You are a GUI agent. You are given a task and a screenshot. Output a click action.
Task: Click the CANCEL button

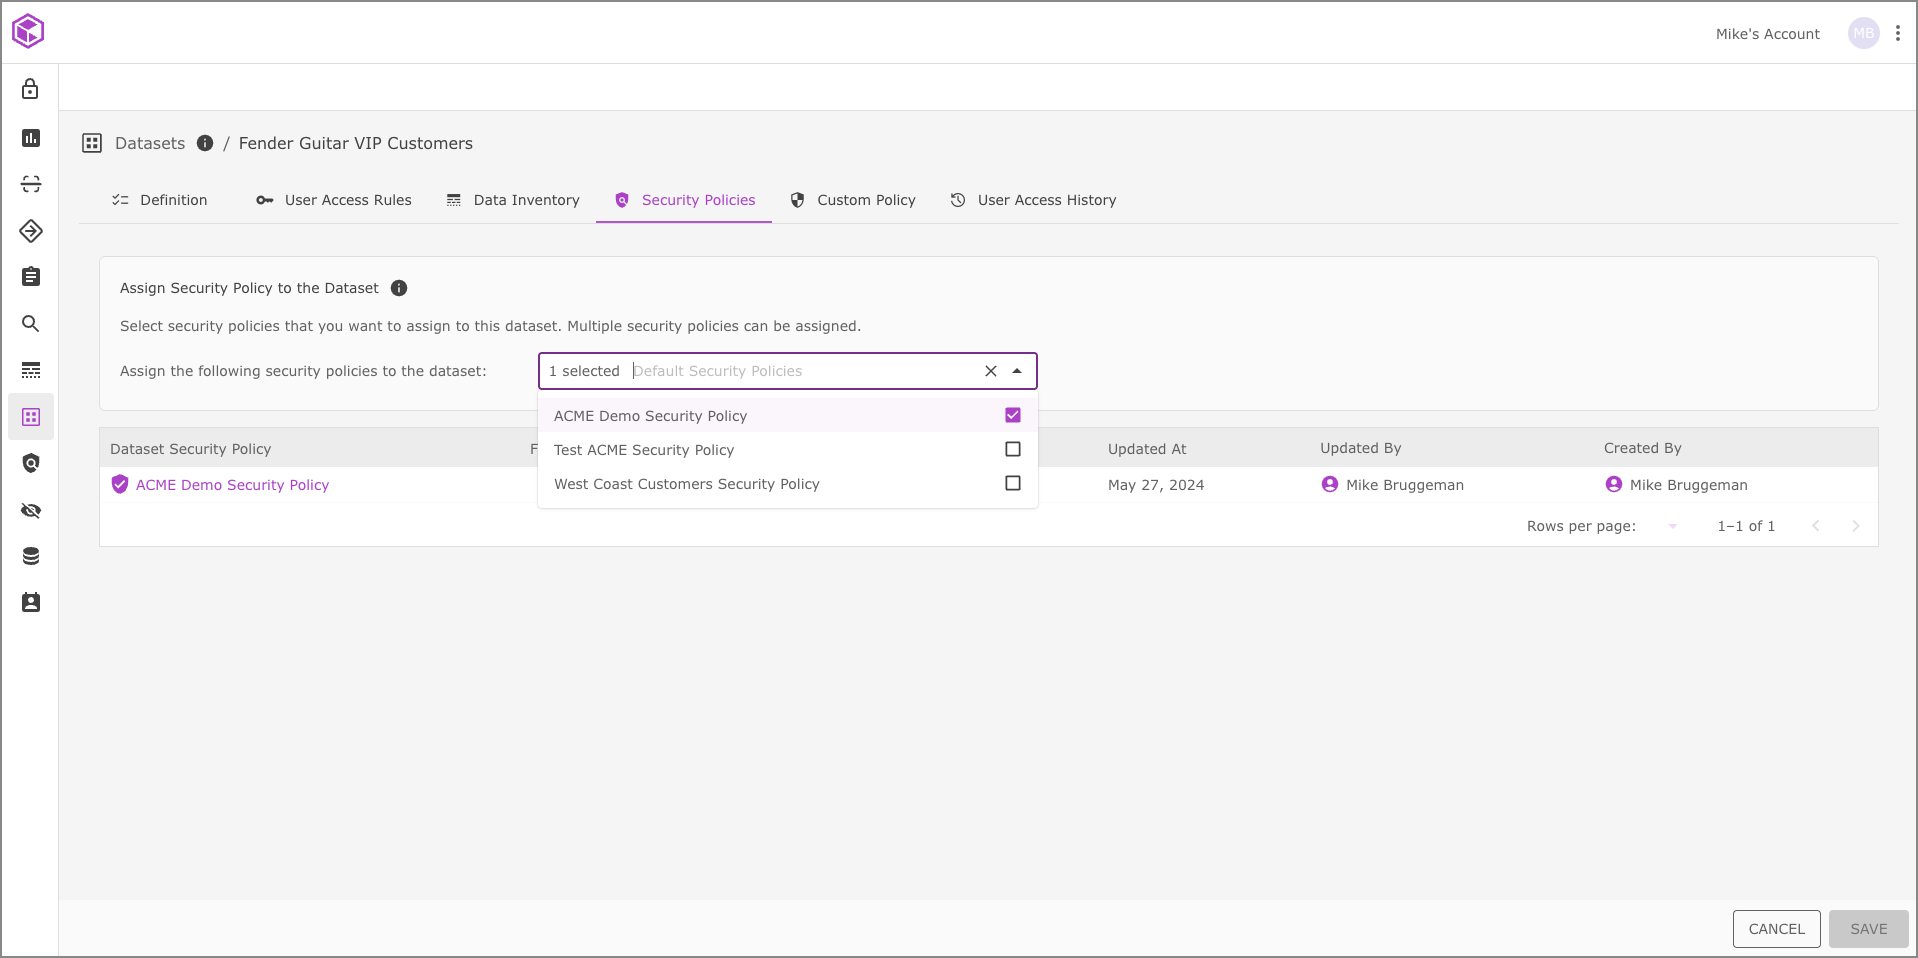[x=1776, y=929]
